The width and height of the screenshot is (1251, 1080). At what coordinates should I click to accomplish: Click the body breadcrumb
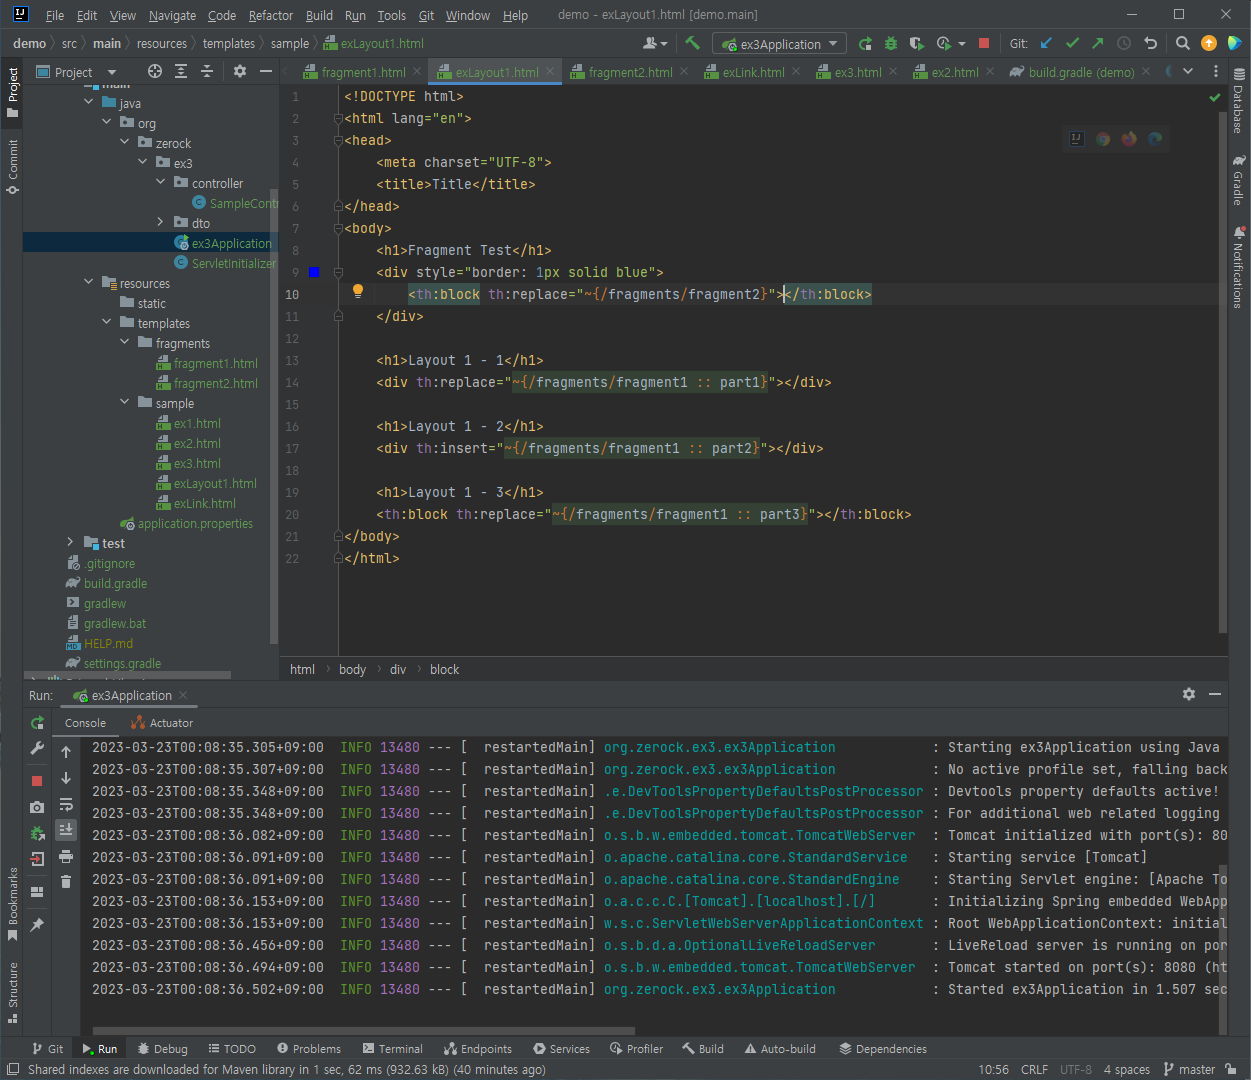[352, 669]
